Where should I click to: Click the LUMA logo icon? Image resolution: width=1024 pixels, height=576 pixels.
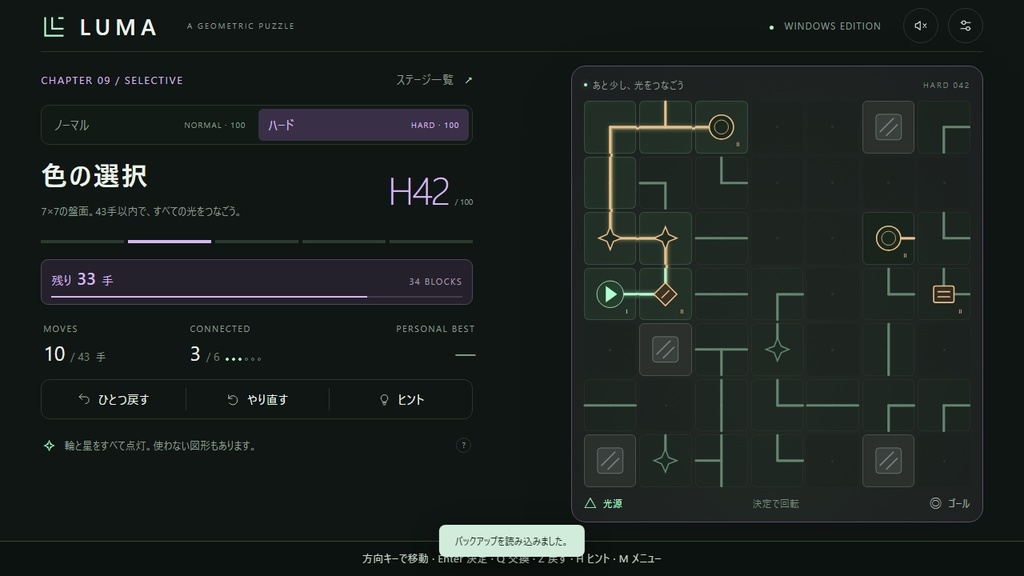click(54, 27)
